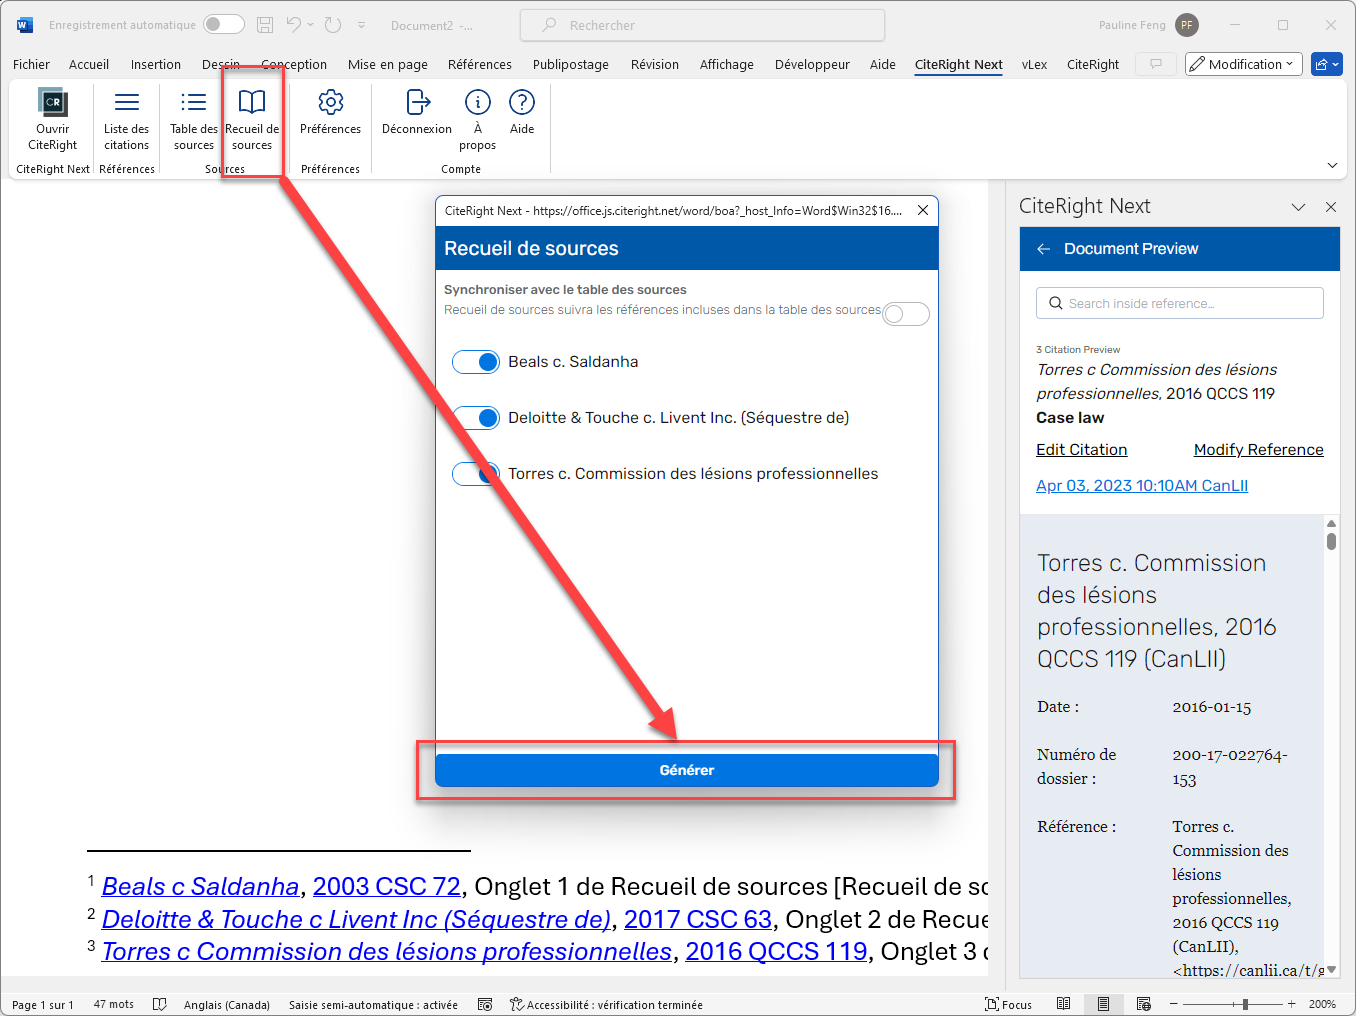Collapse the ribbon with chevron

[1332, 165]
